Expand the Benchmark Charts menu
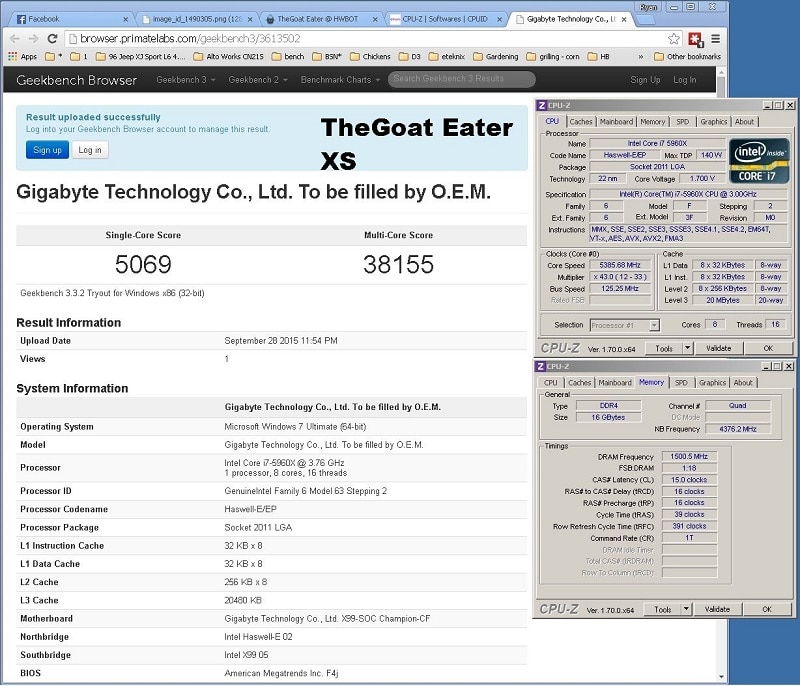This screenshot has height=686, width=800. coord(340,80)
